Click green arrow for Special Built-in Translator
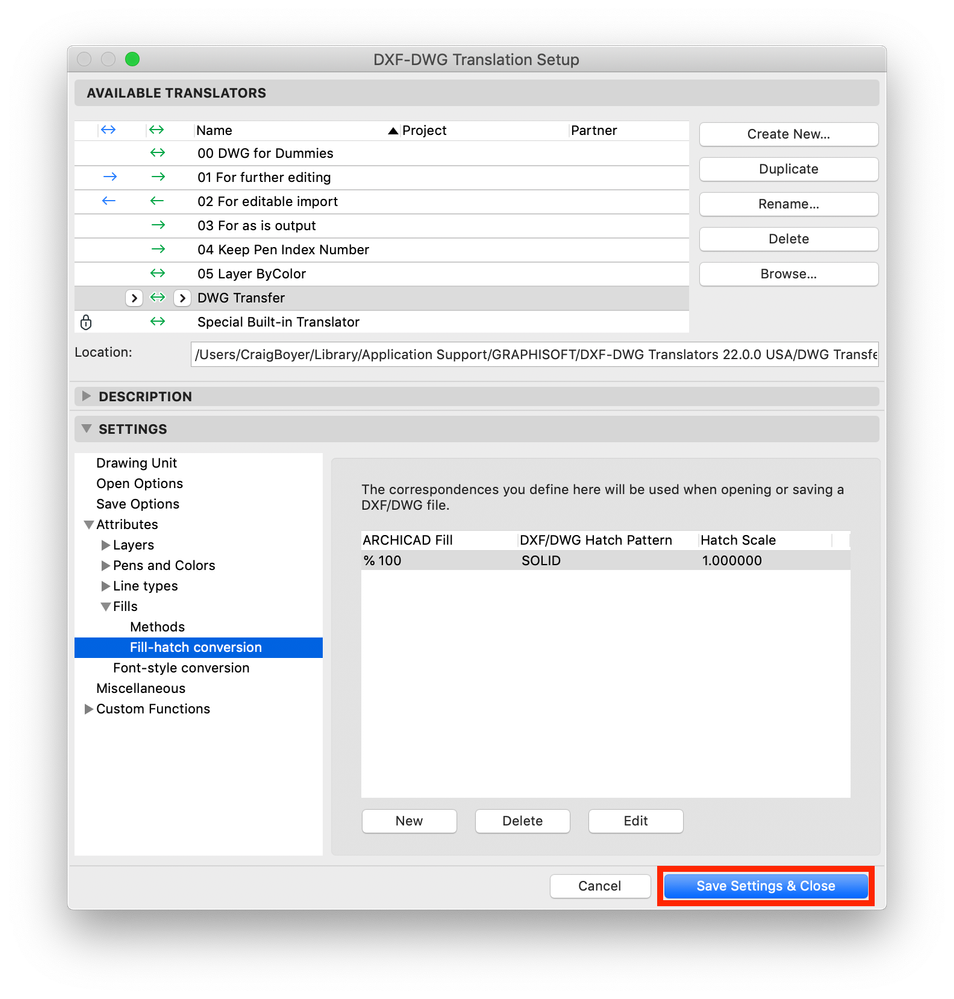 (157, 322)
